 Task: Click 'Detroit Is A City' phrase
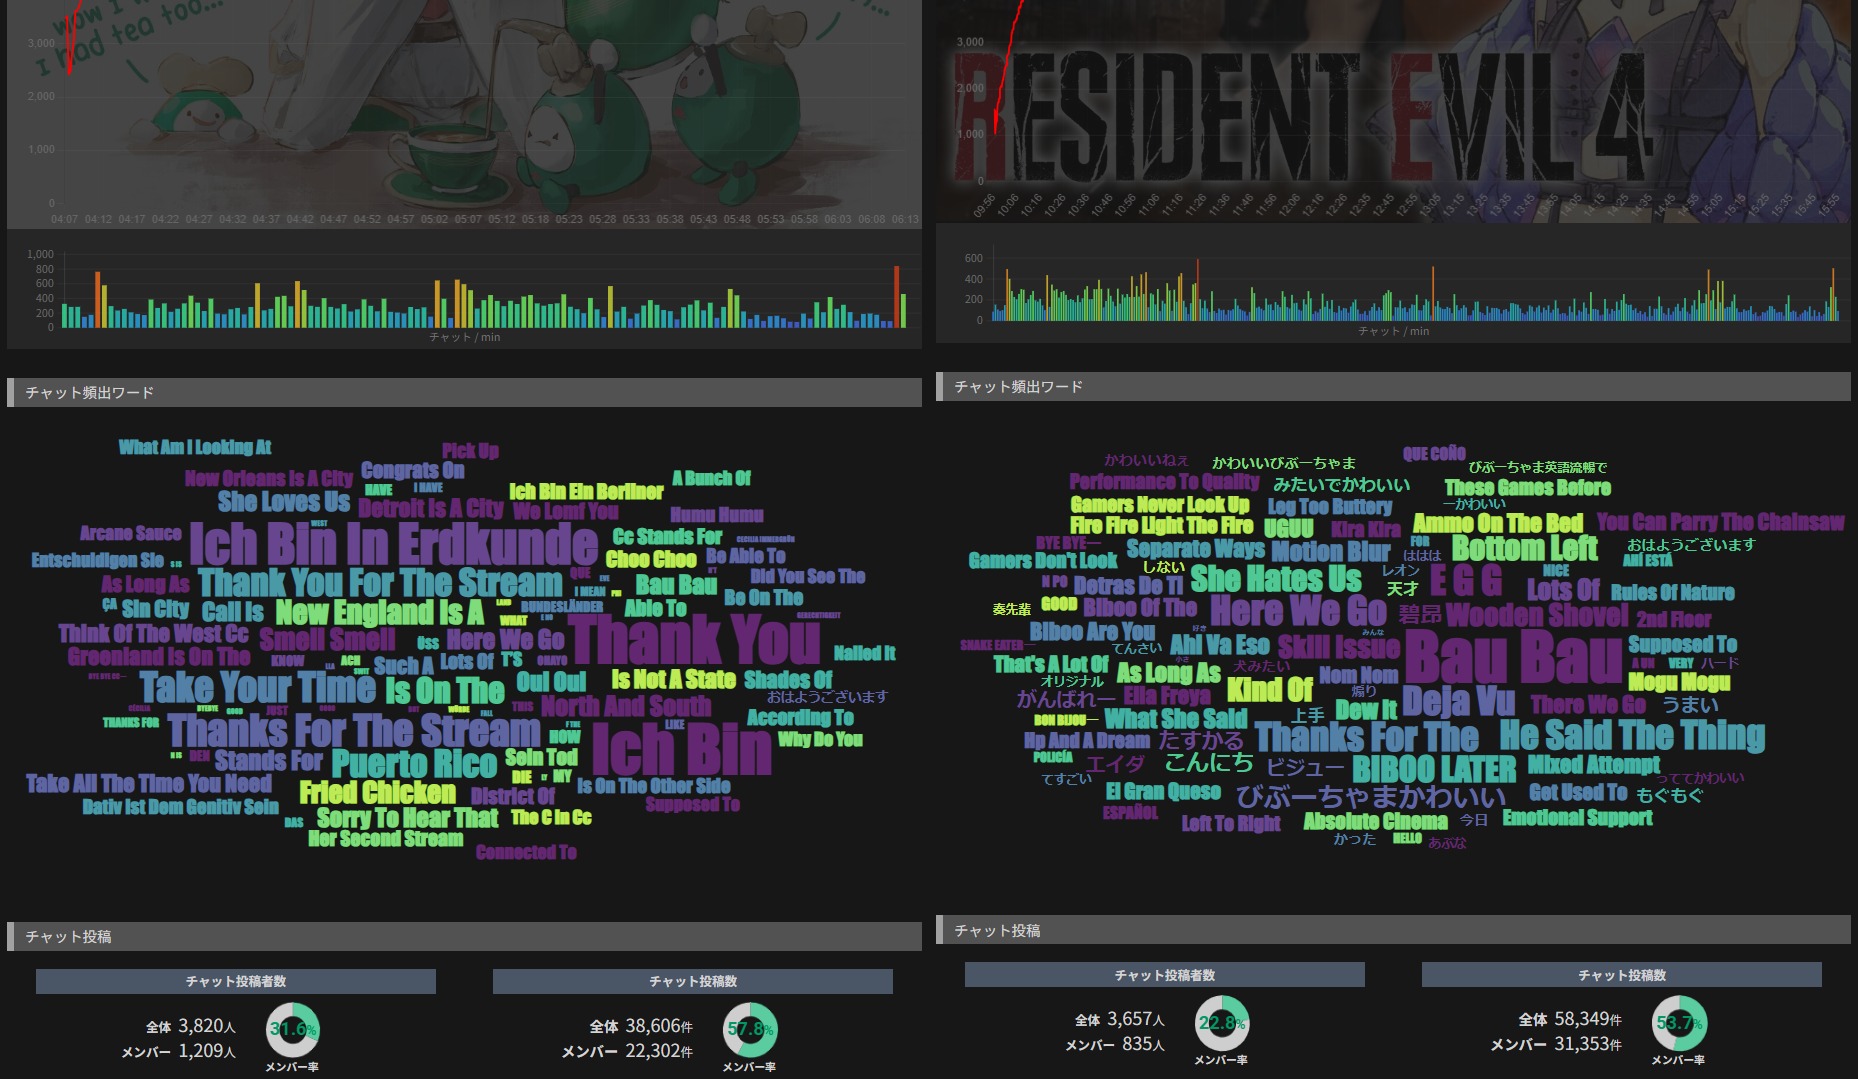pos(431,508)
